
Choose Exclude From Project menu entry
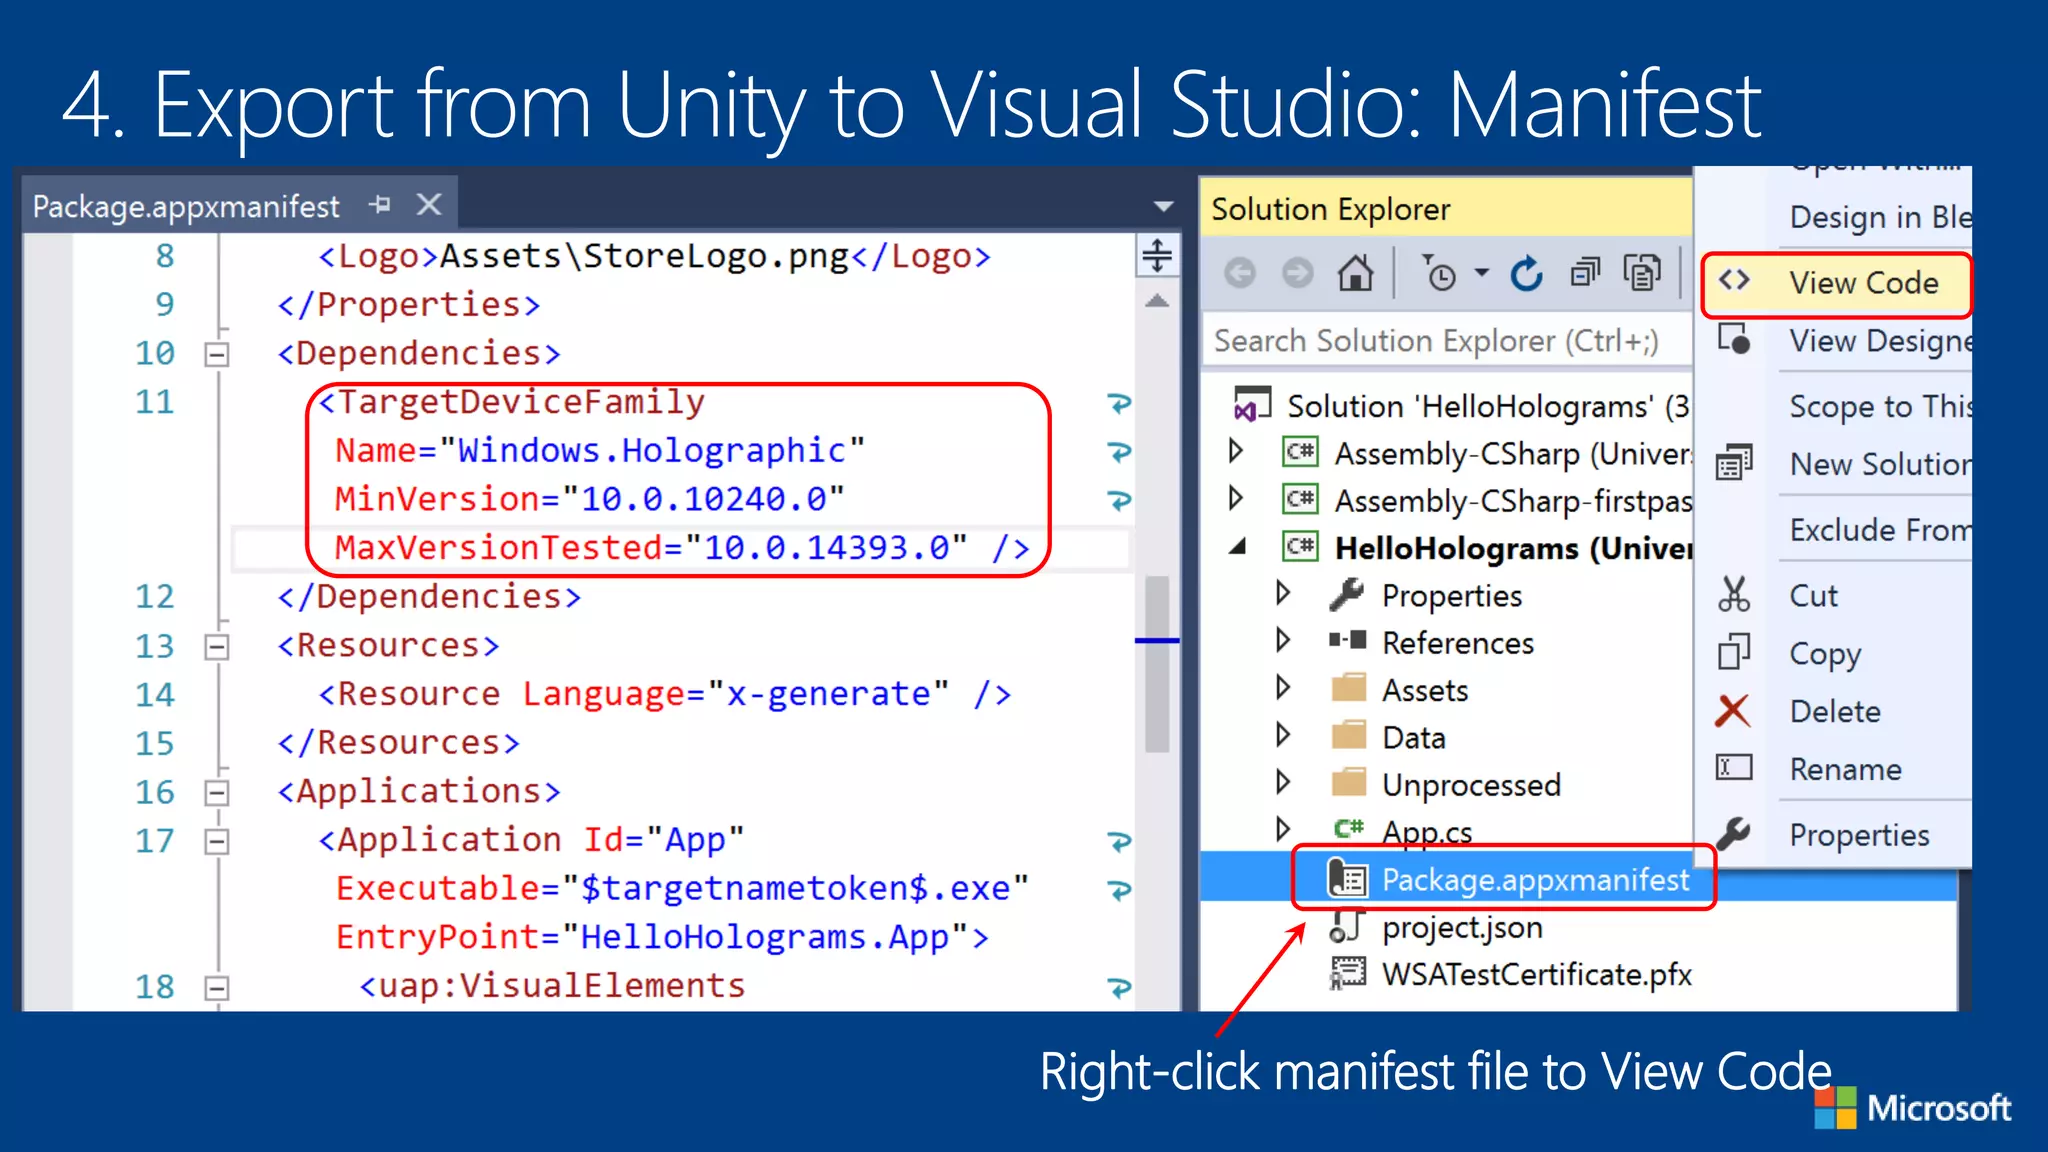1836,530
